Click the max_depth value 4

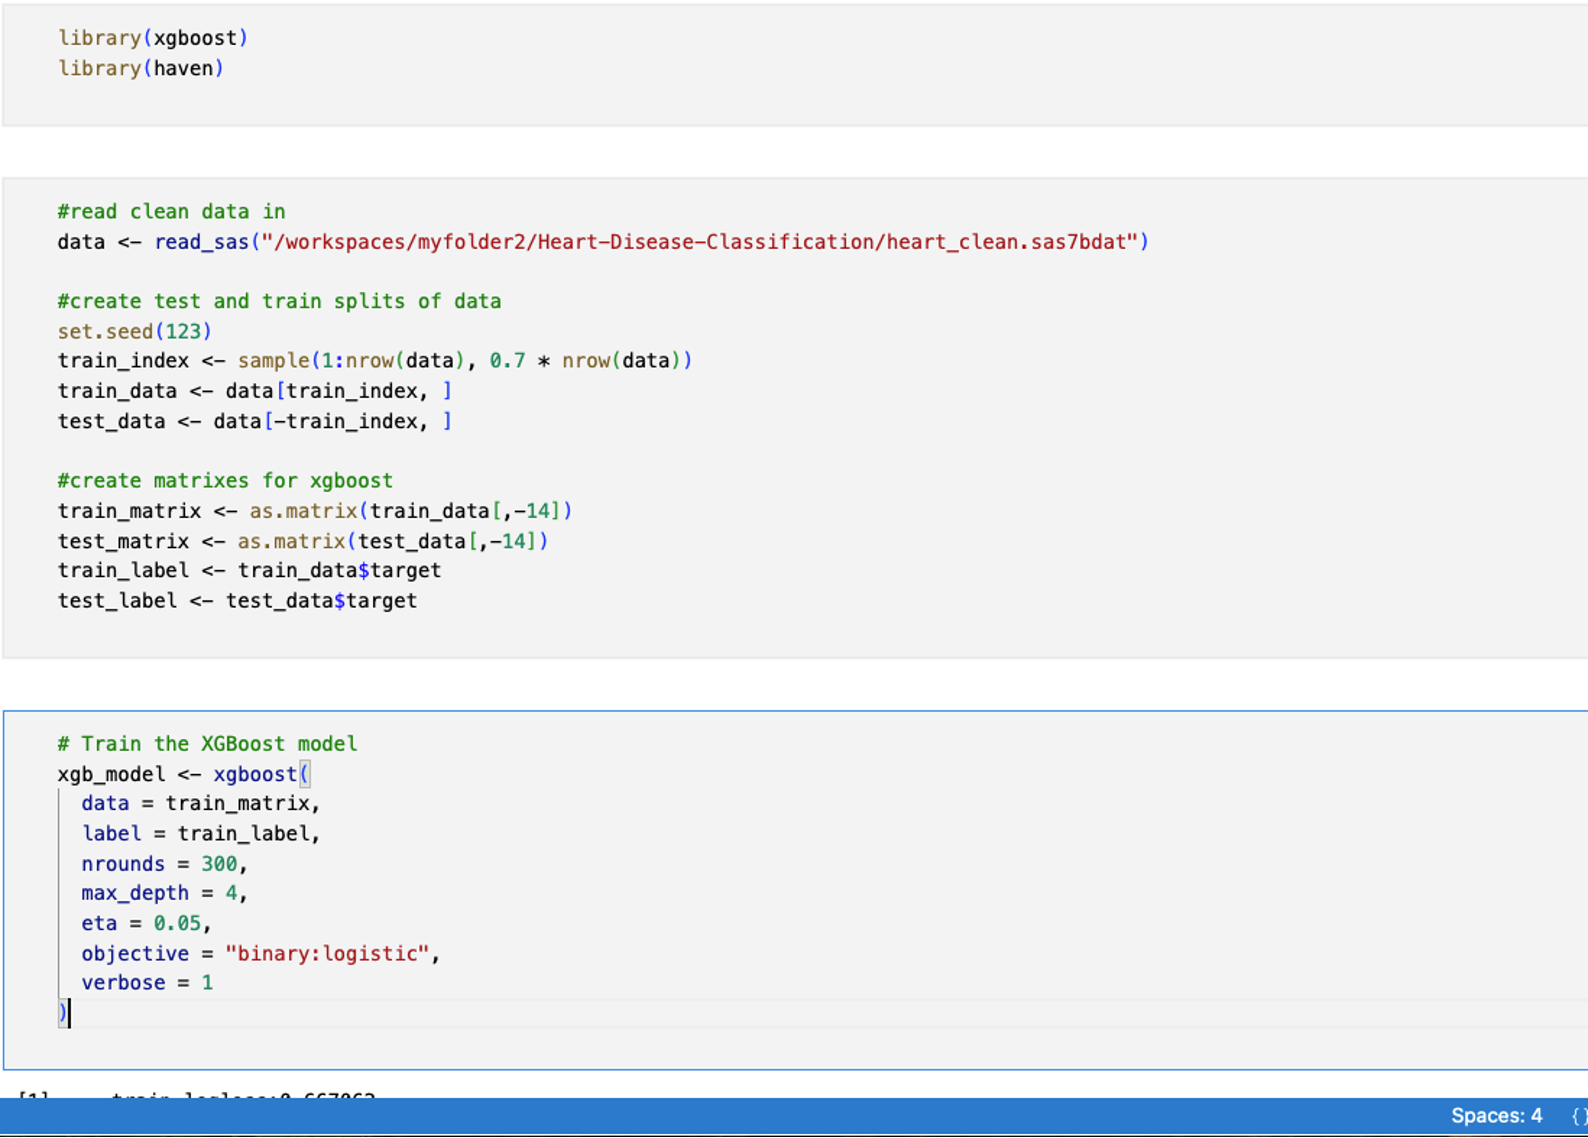pos(231,893)
